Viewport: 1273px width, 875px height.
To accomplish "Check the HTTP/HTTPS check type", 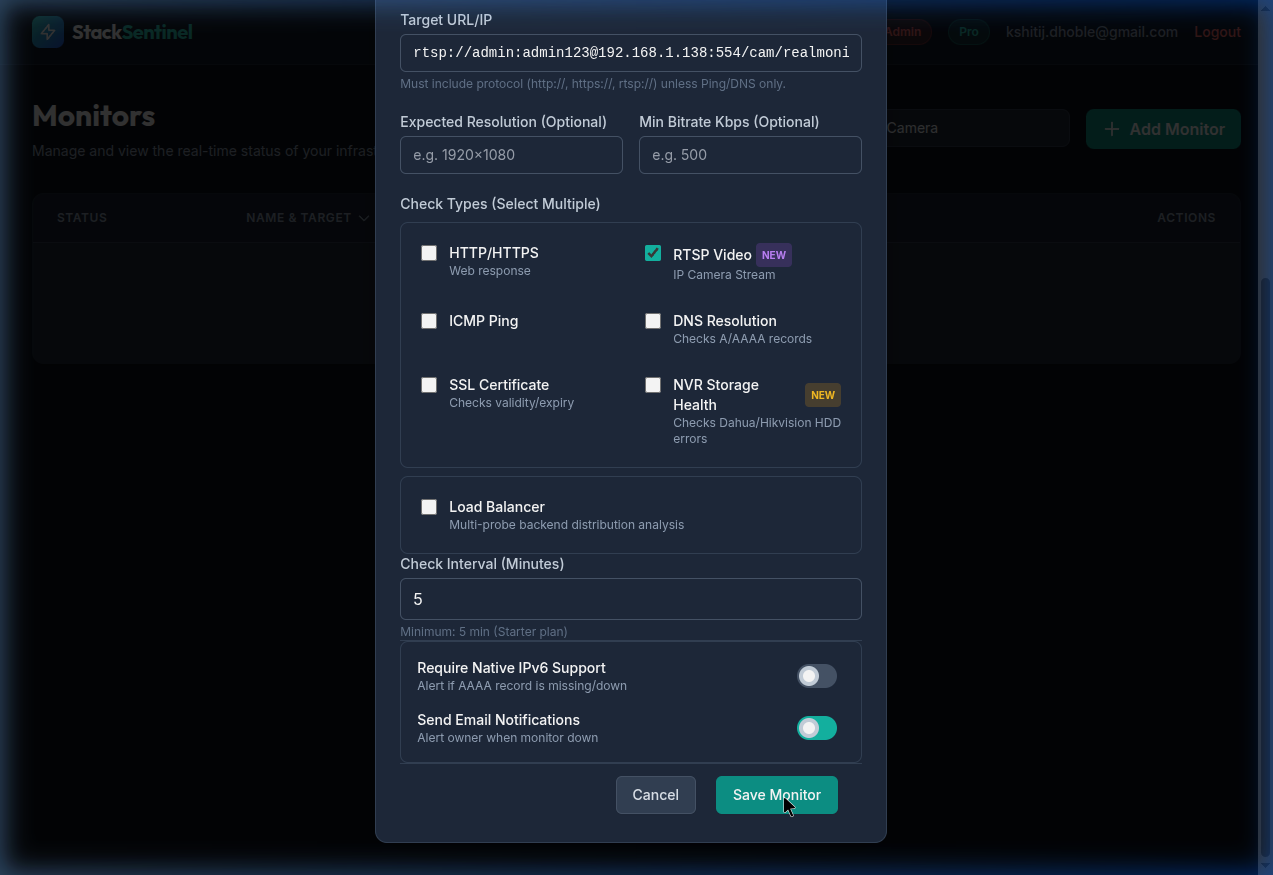I will pos(429,253).
